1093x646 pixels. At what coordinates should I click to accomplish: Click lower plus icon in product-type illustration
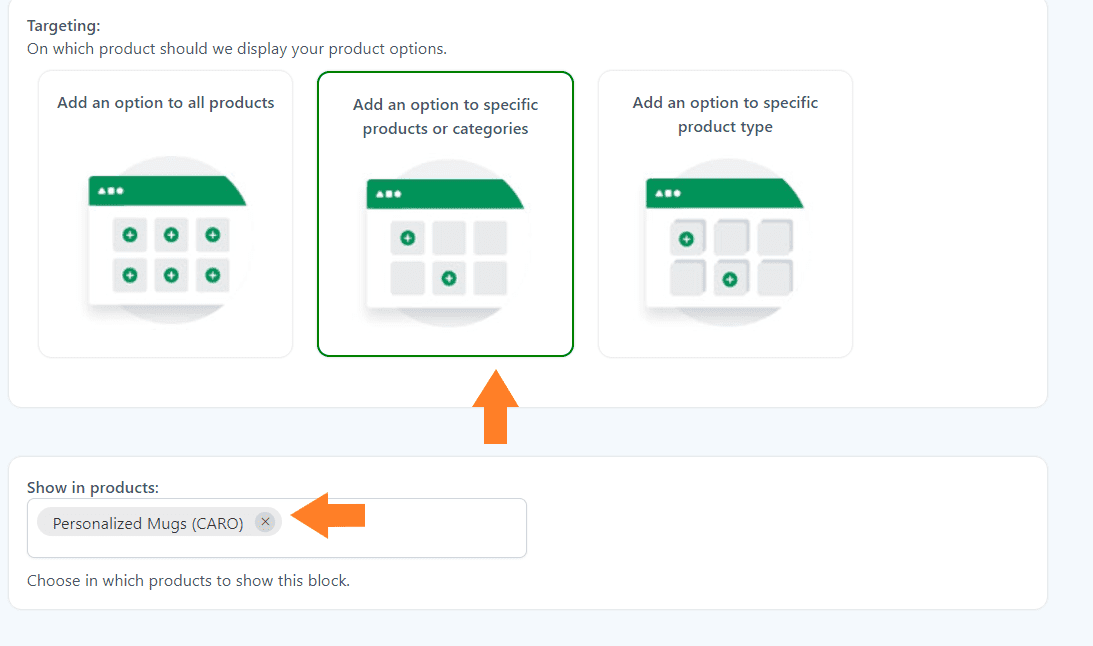[730, 279]
